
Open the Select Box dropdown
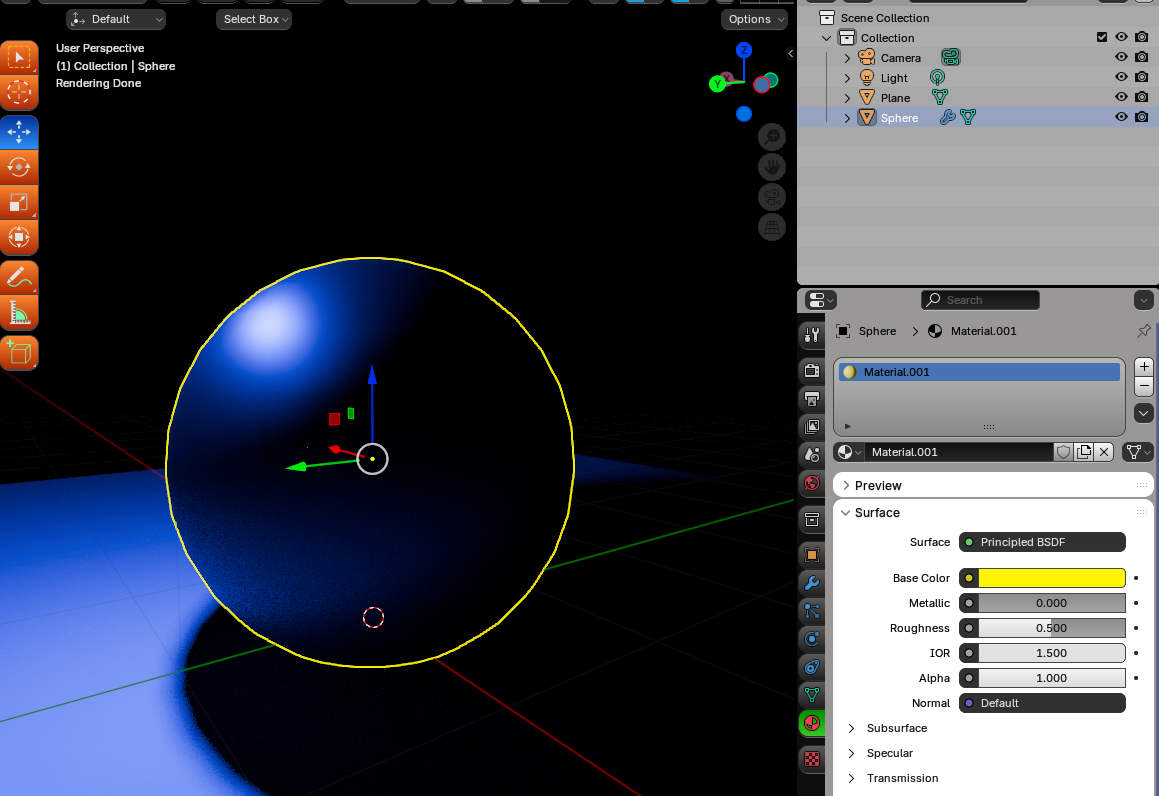click(254, 19)
